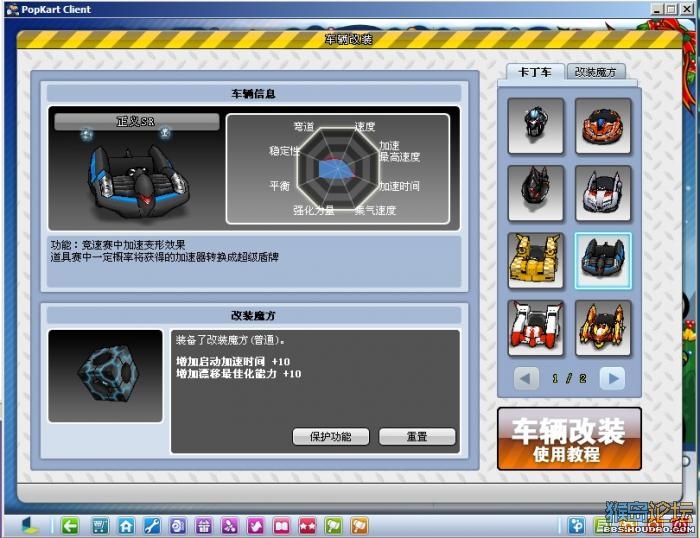Screen dimensions: 700x538
Task: Click the 改装魔方 section header above the cube image
Action: coord(254,315)
